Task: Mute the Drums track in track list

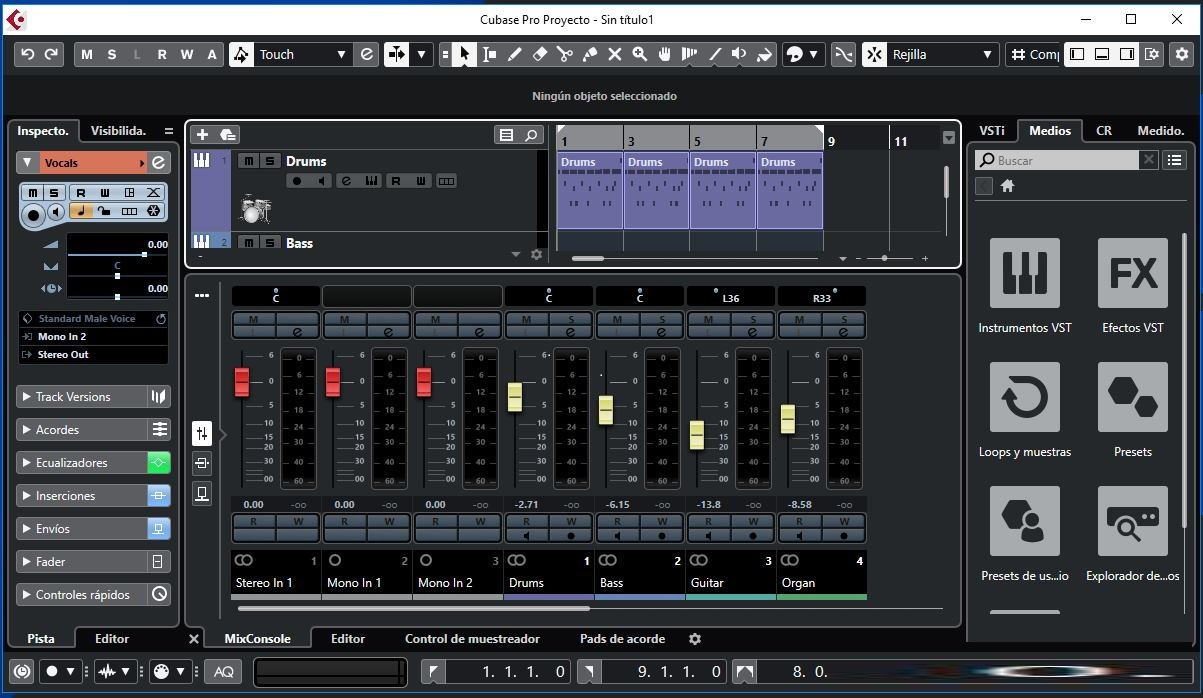Action: click(x=247, y=161)
